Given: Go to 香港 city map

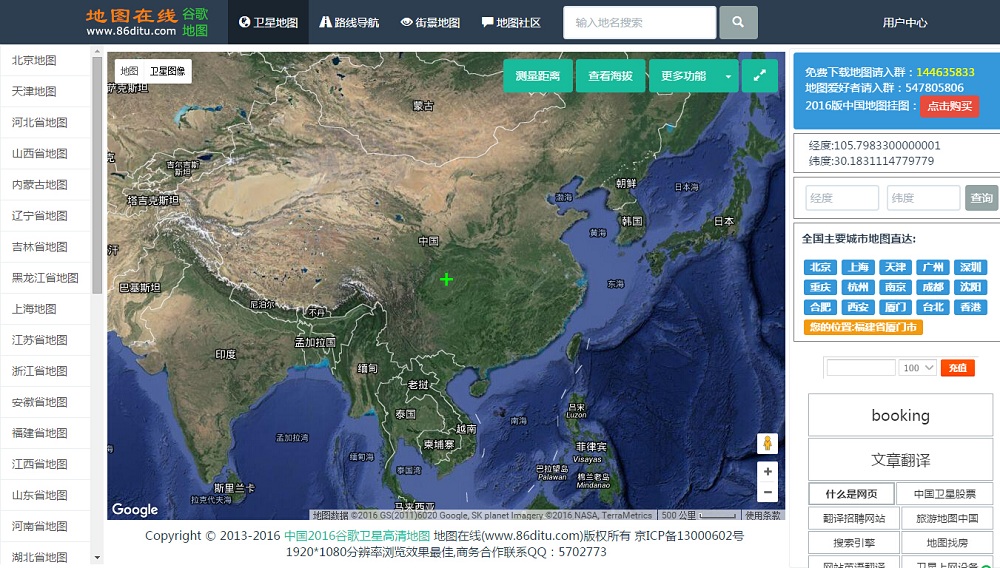Looking at the screenshot, I should click(971, 307).
